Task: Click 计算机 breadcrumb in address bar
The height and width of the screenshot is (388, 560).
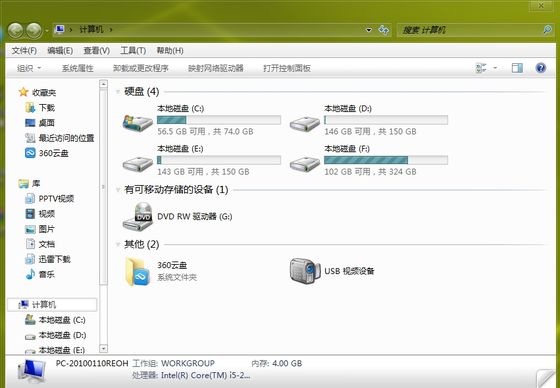Action: click(91, 29)
